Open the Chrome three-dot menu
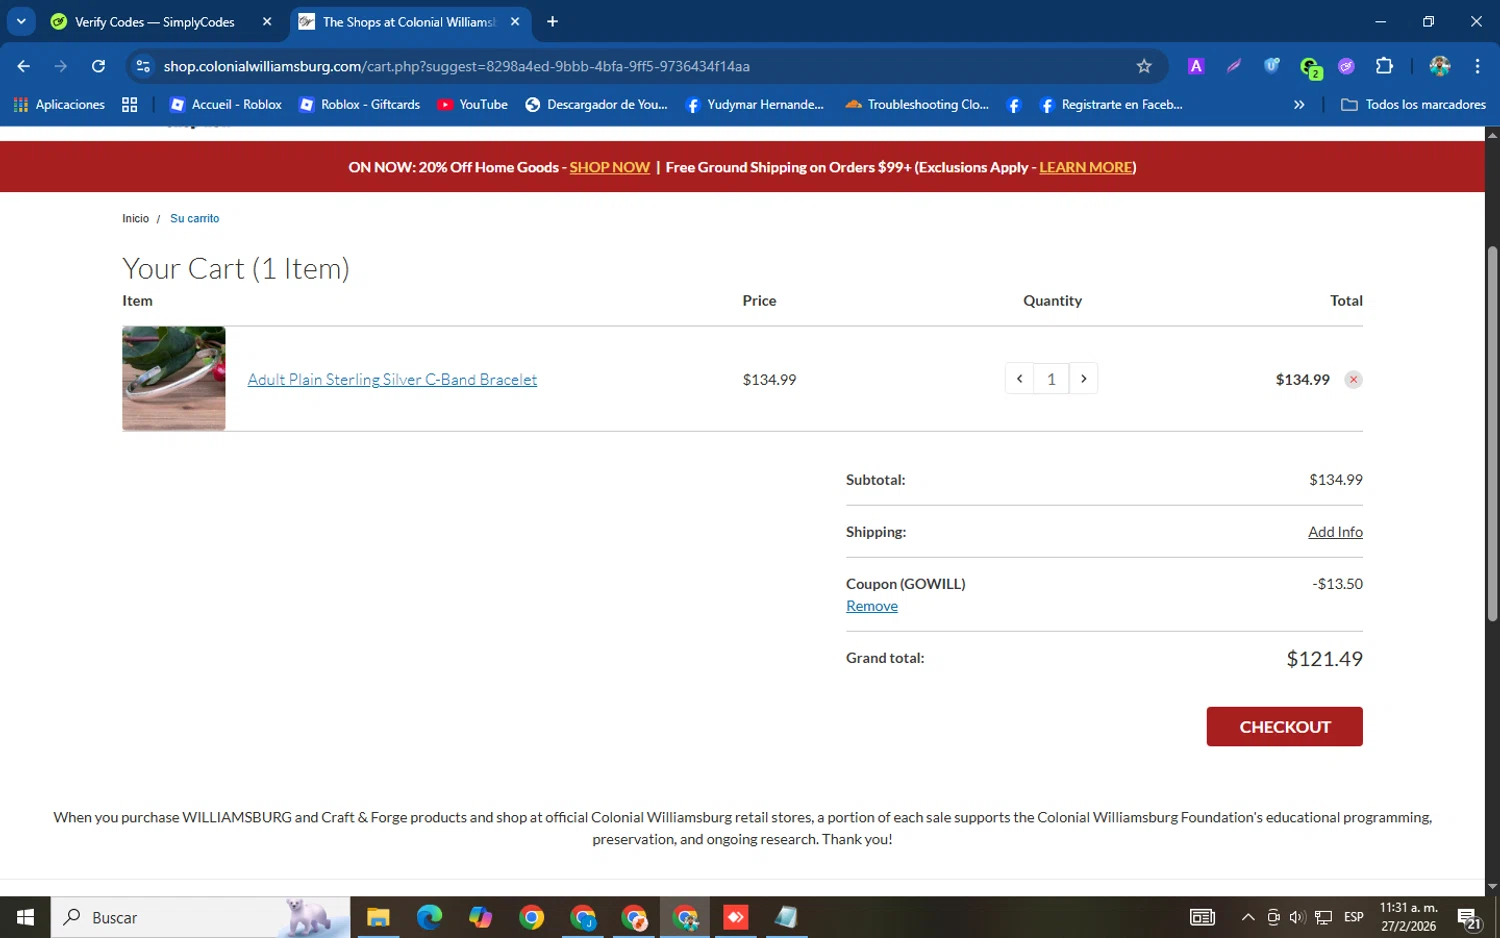The image size is (1500, 938). [1477, 66]
